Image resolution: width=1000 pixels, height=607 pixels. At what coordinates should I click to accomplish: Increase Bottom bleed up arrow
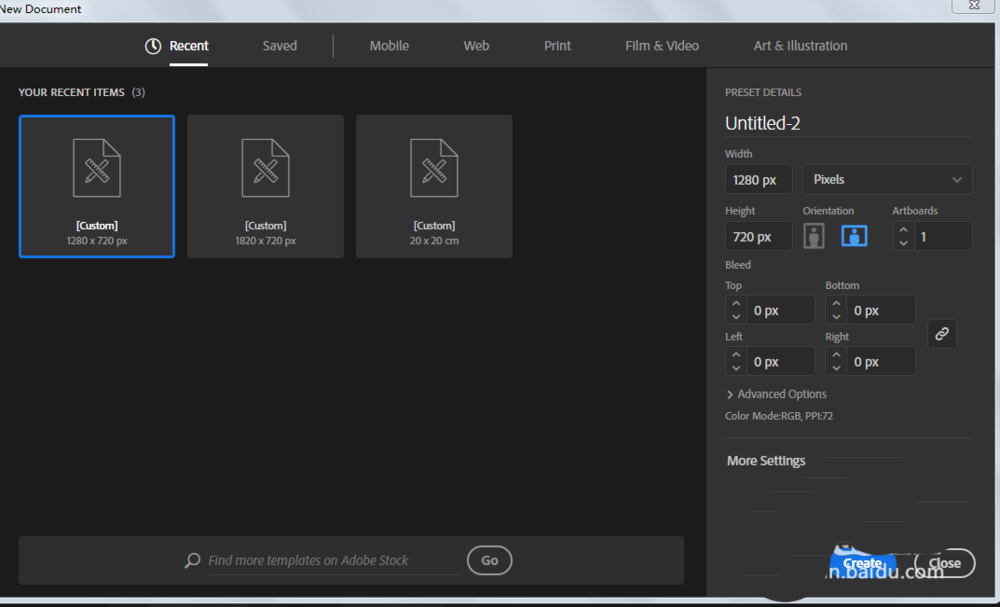click(x=836, y=304)
